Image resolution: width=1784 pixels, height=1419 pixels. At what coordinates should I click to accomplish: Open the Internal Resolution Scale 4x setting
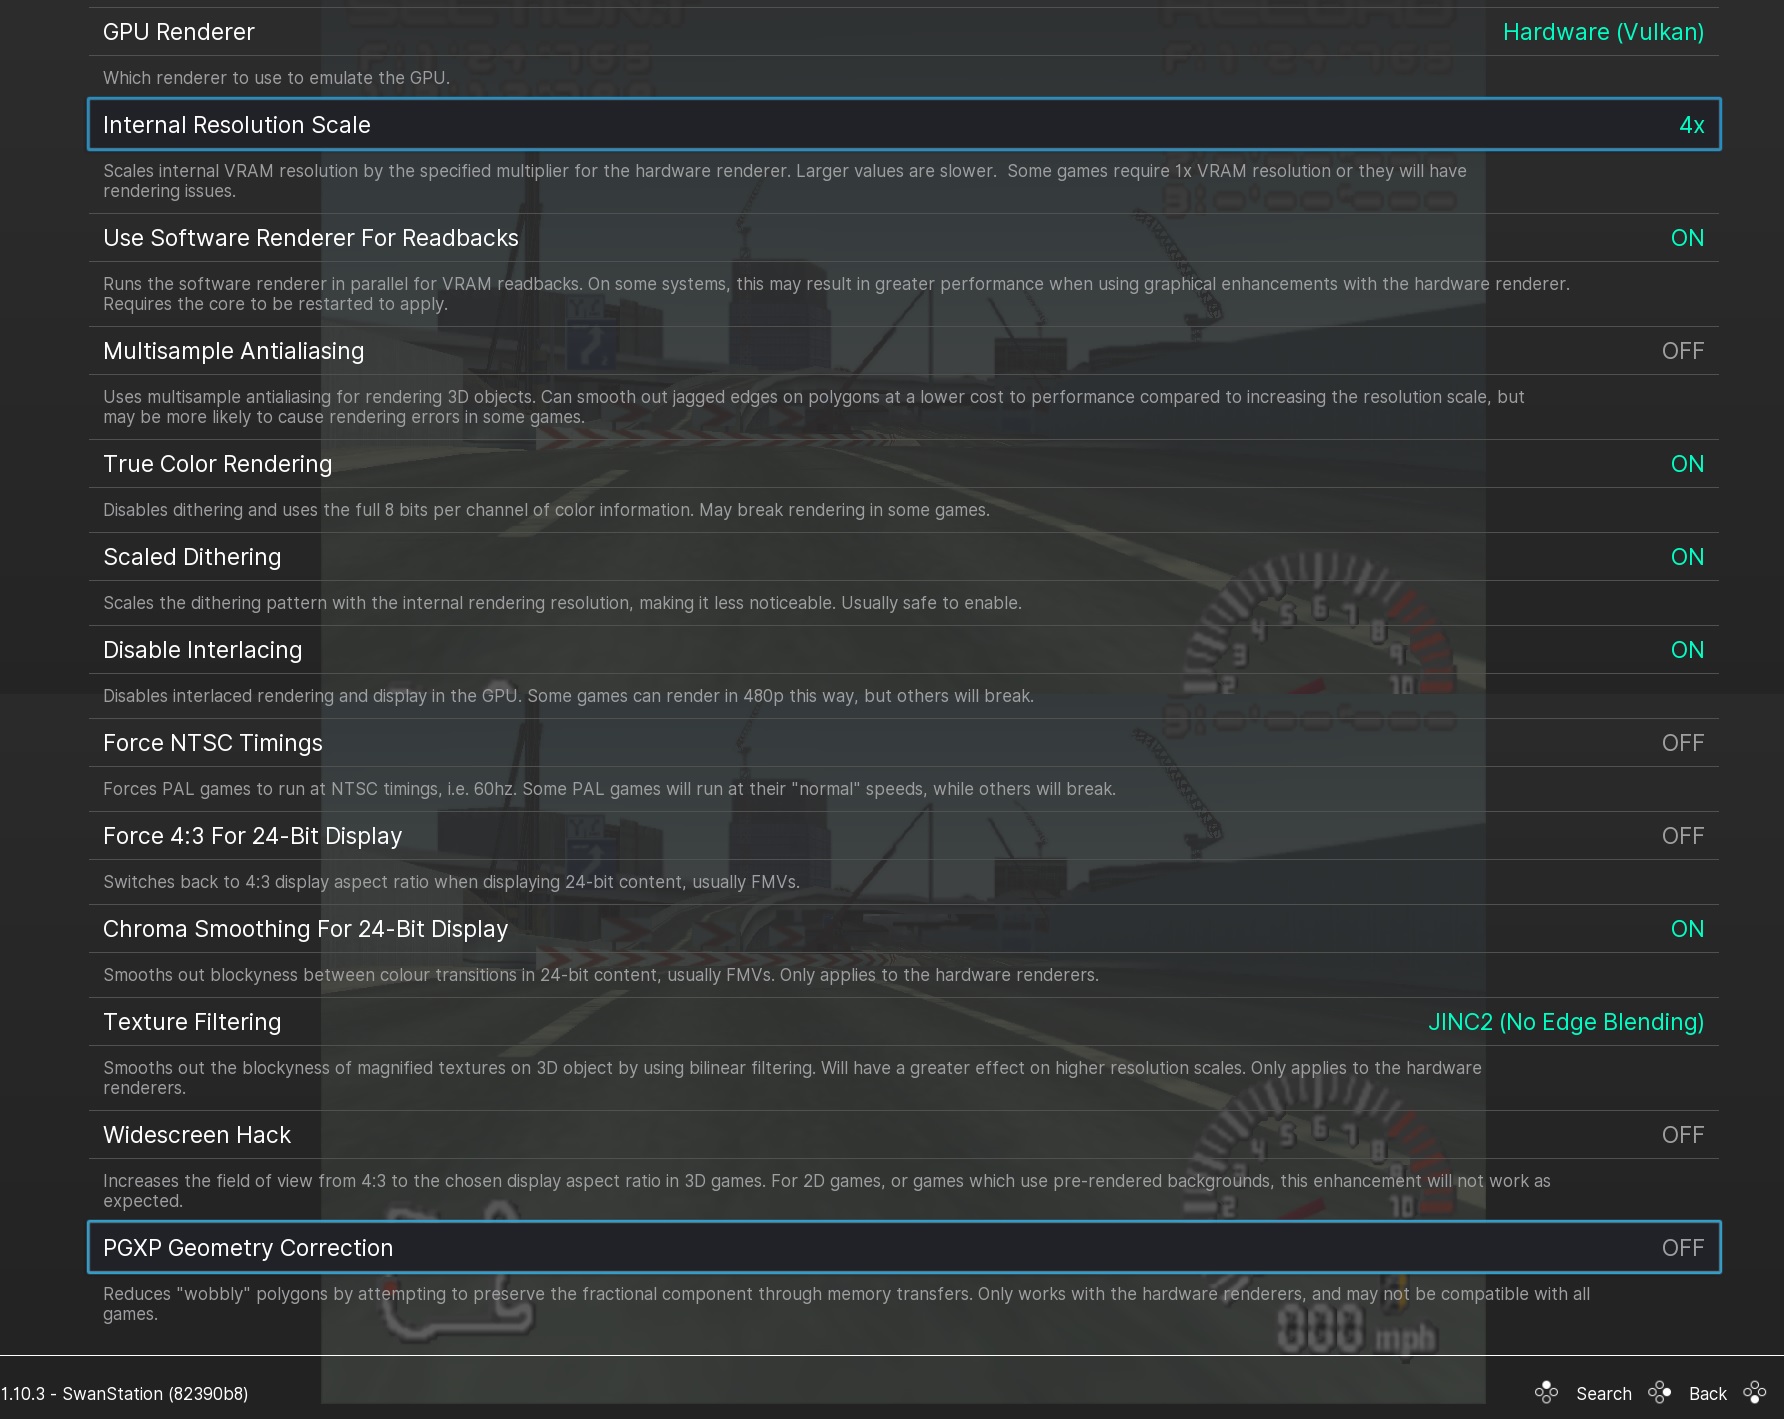904,125
